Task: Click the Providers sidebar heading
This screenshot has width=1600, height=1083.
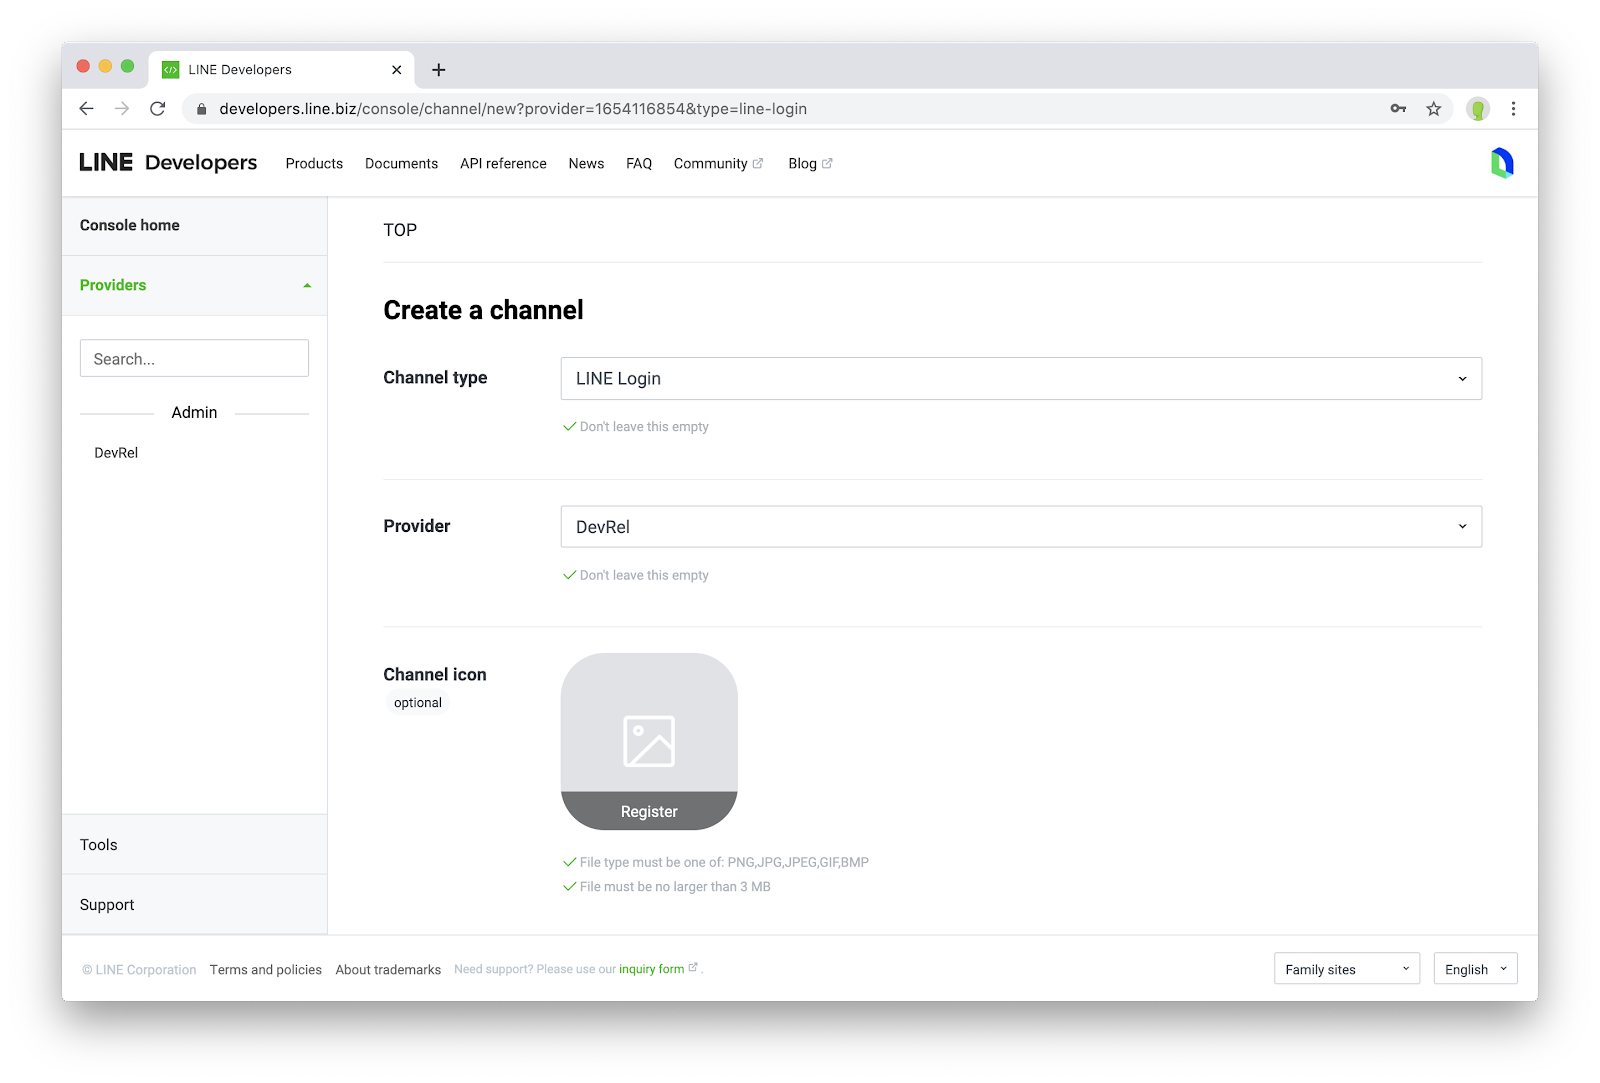Action: click(x=113, y=286)
